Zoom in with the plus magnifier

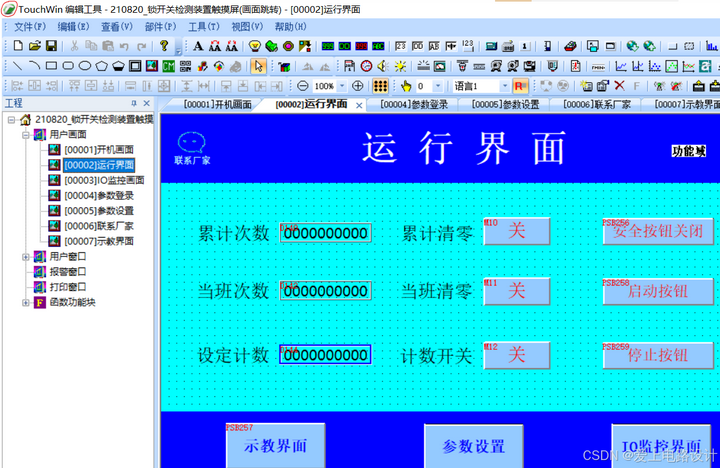pos(357,86)
